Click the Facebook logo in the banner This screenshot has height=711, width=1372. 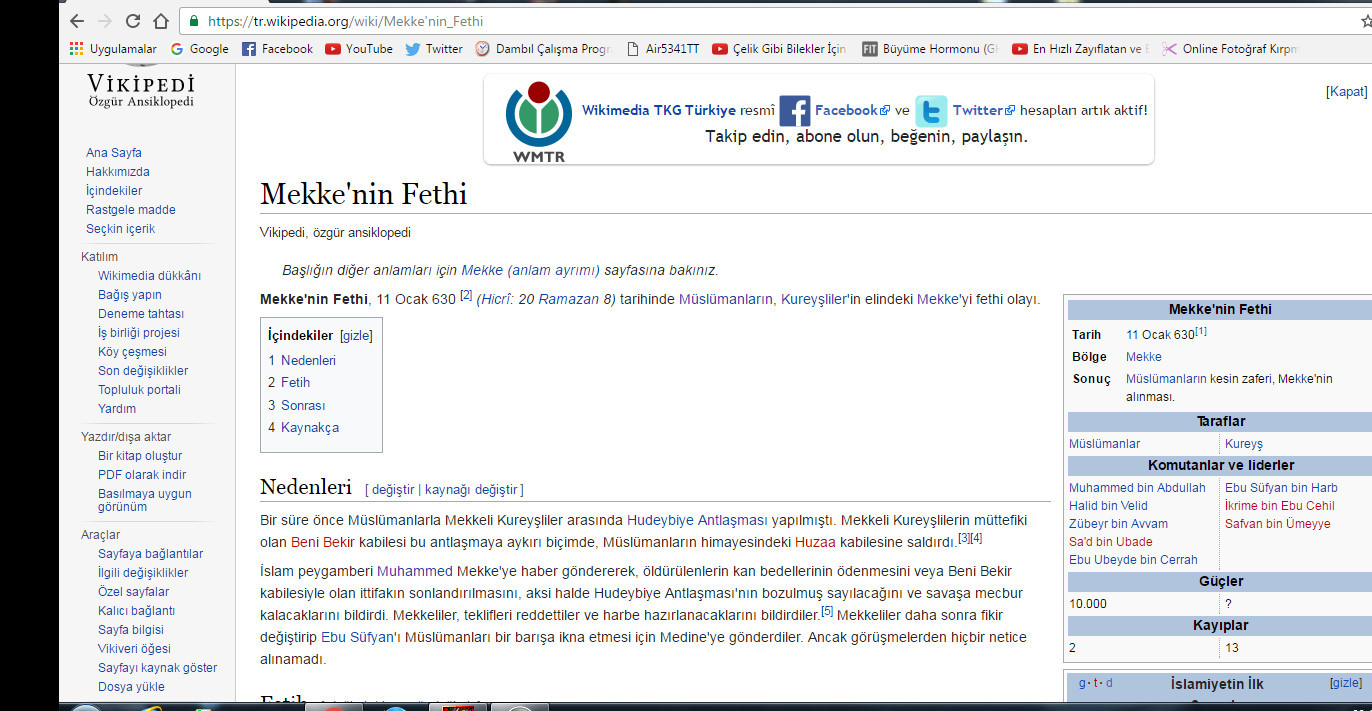pos(794,111)
